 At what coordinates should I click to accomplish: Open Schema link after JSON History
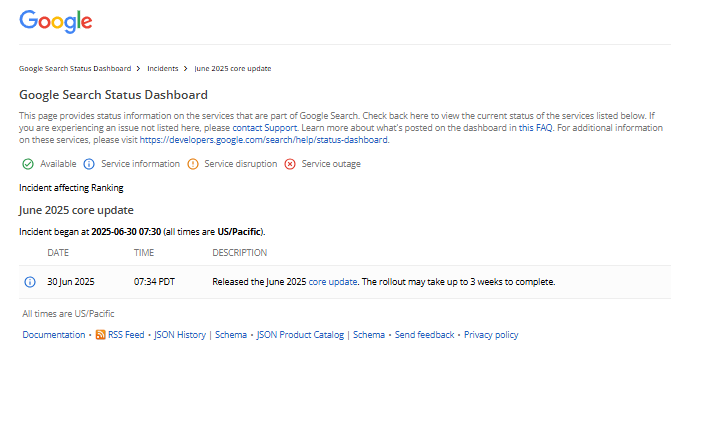pos(231,335)
